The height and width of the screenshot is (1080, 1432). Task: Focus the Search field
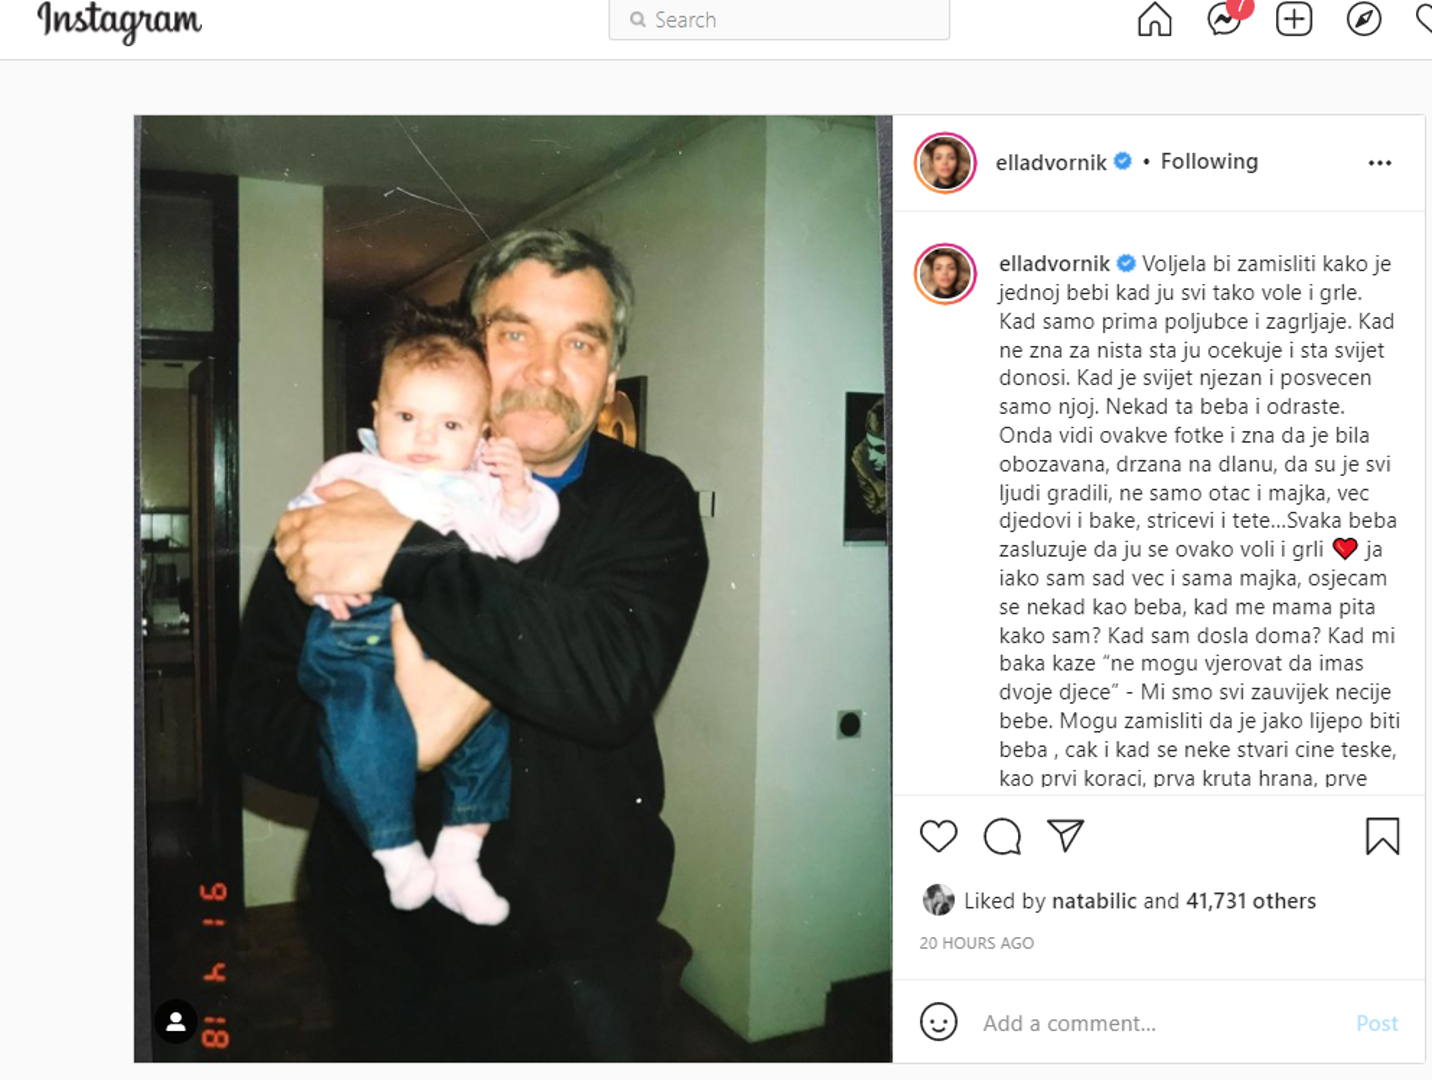pyautogui.click(x=779, y=20)
